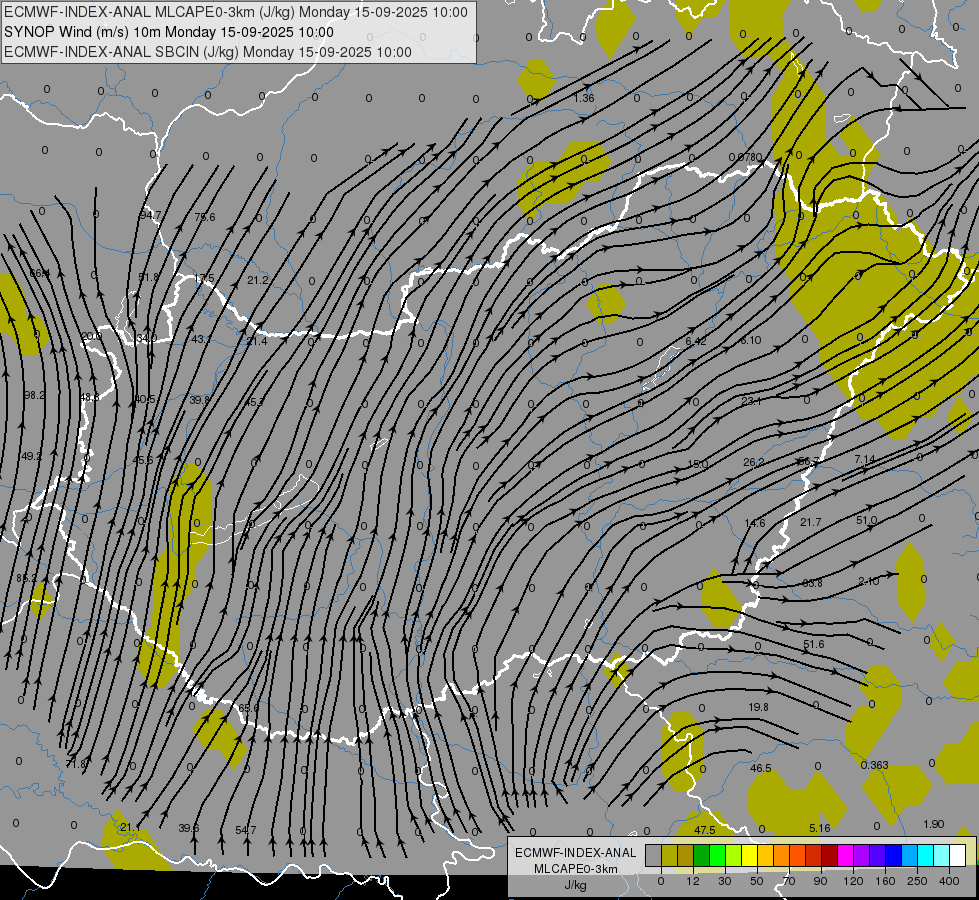
Task: Click the map value 94.7
Action: point(150,215)
